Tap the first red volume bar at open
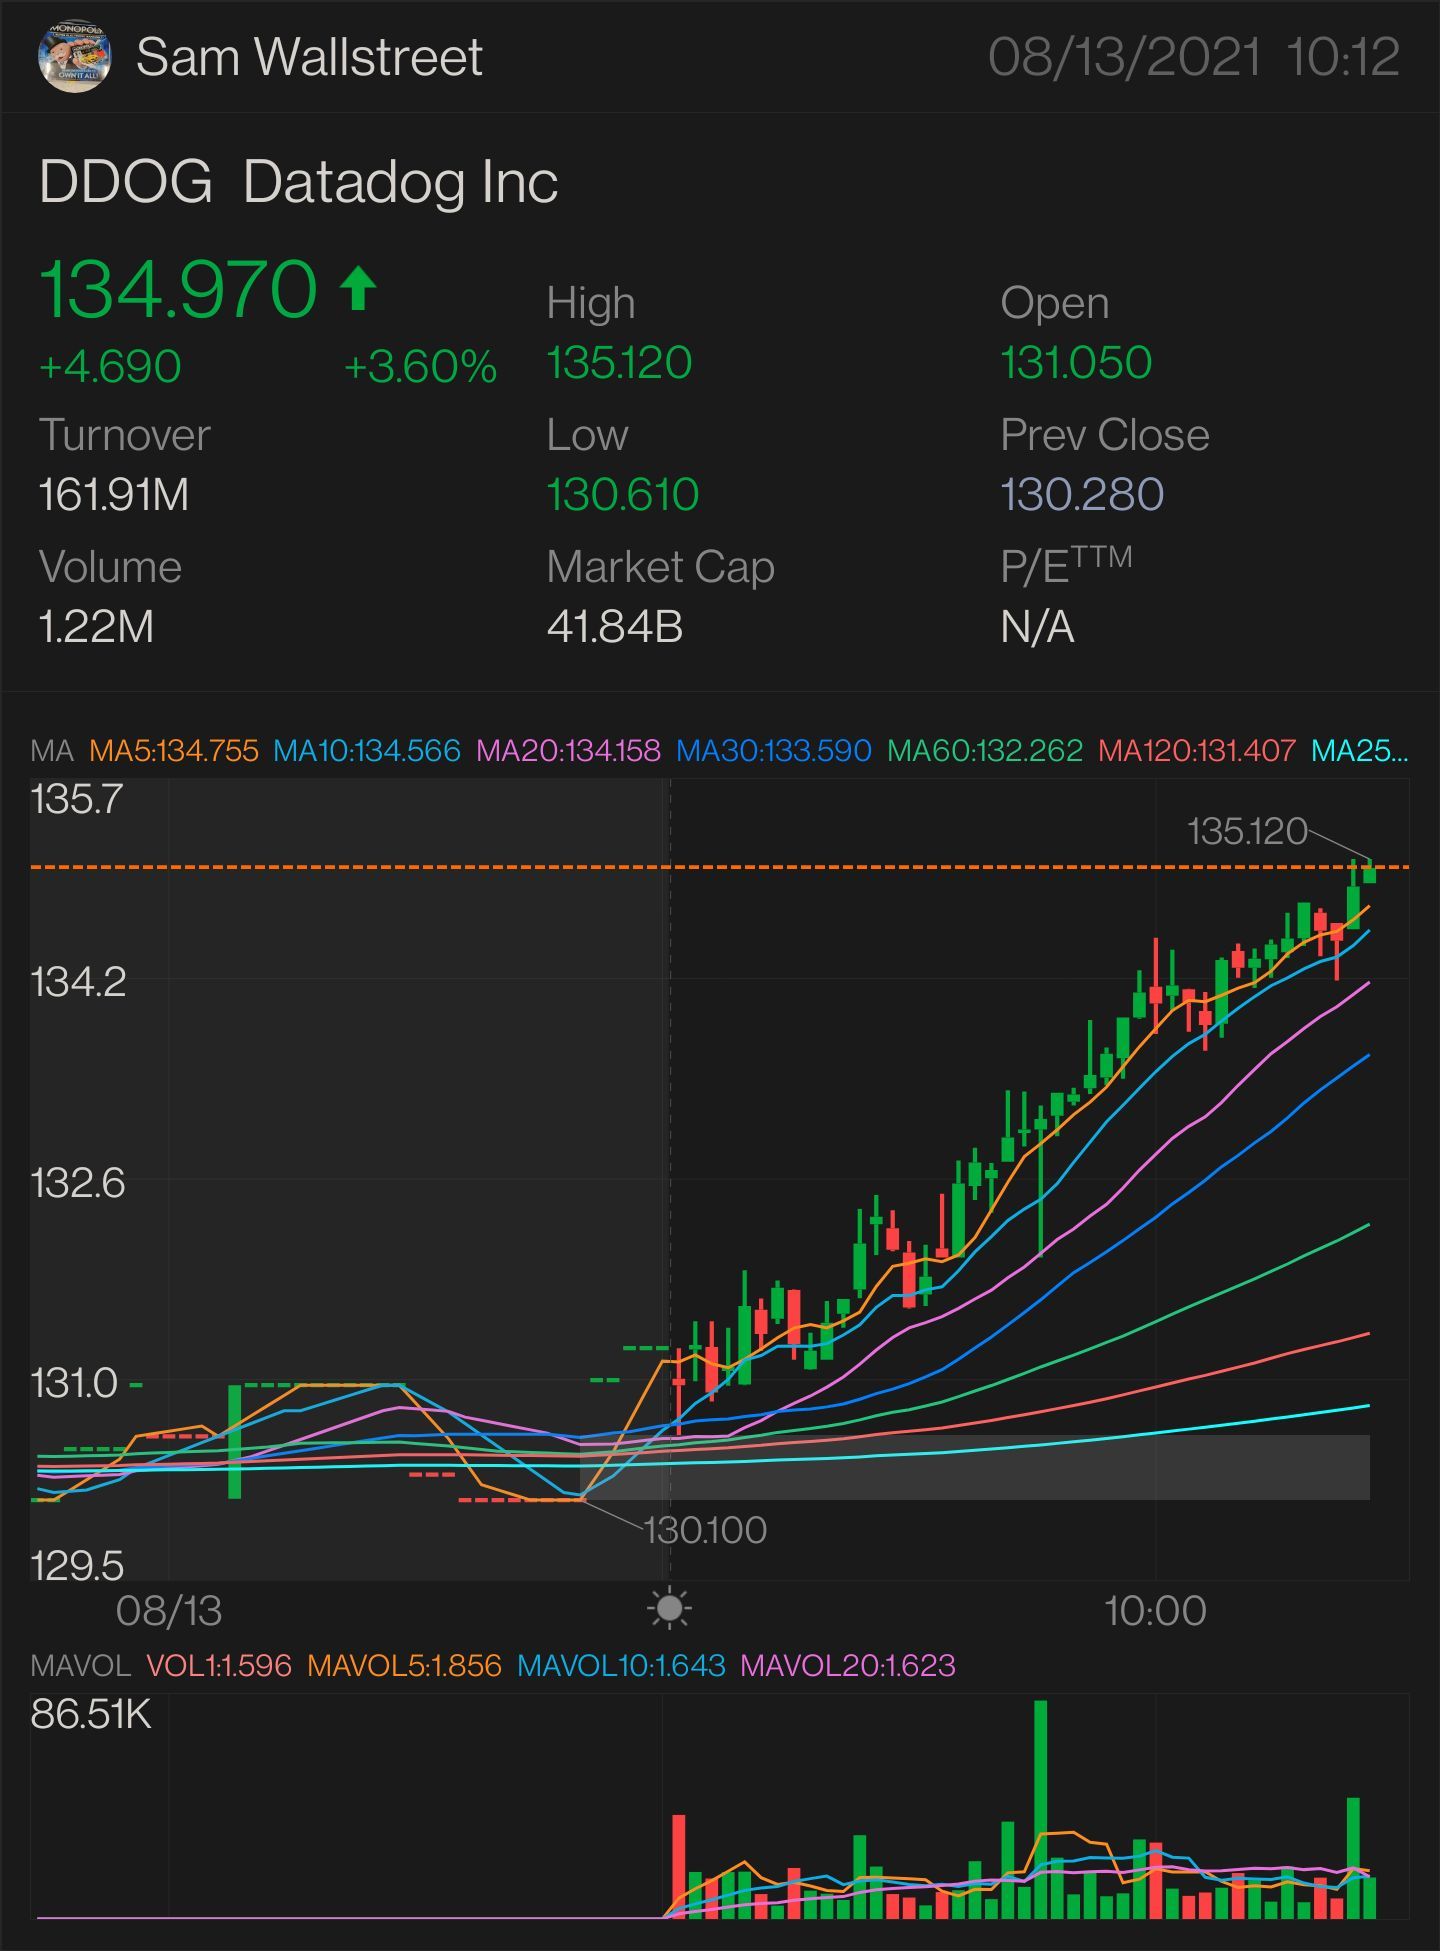 [679, 1867]
